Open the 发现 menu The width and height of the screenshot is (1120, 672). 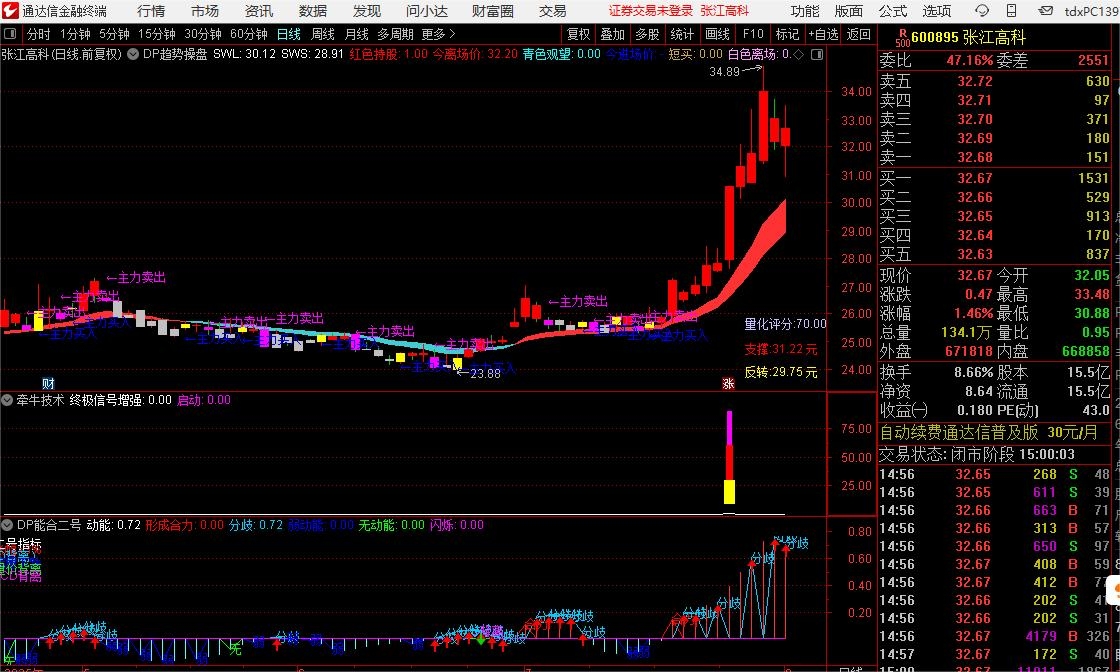tap(366, 11)
